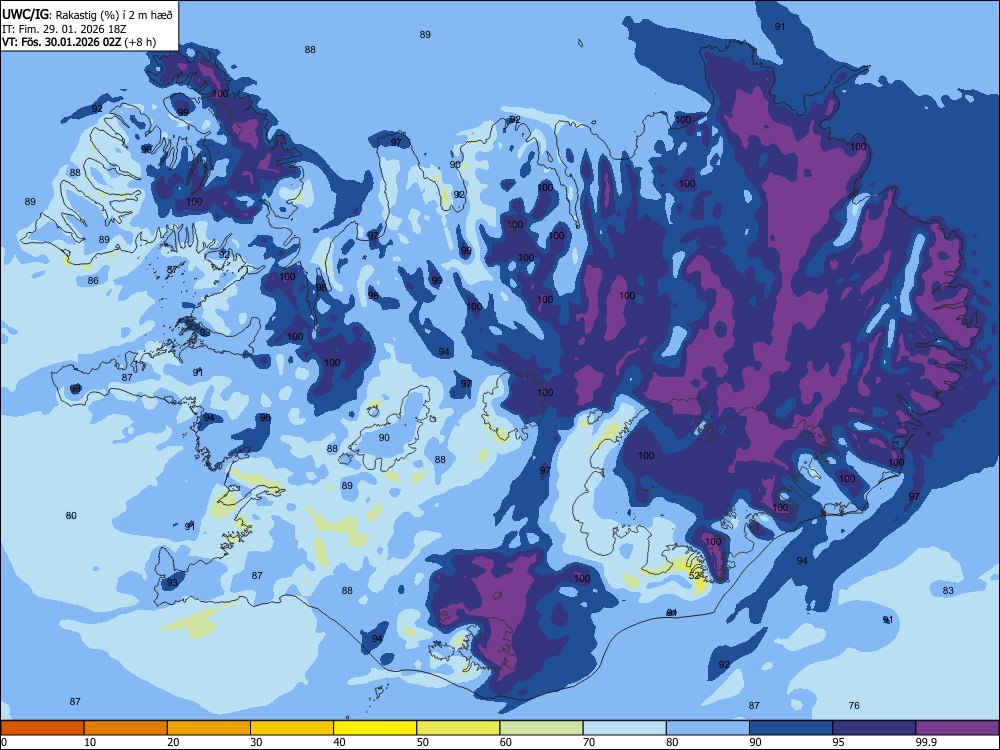Click the light green 60–70 legend swatch
This screenshot has height=750, width=1000.
pyautogui.click(x=541, y=728)
